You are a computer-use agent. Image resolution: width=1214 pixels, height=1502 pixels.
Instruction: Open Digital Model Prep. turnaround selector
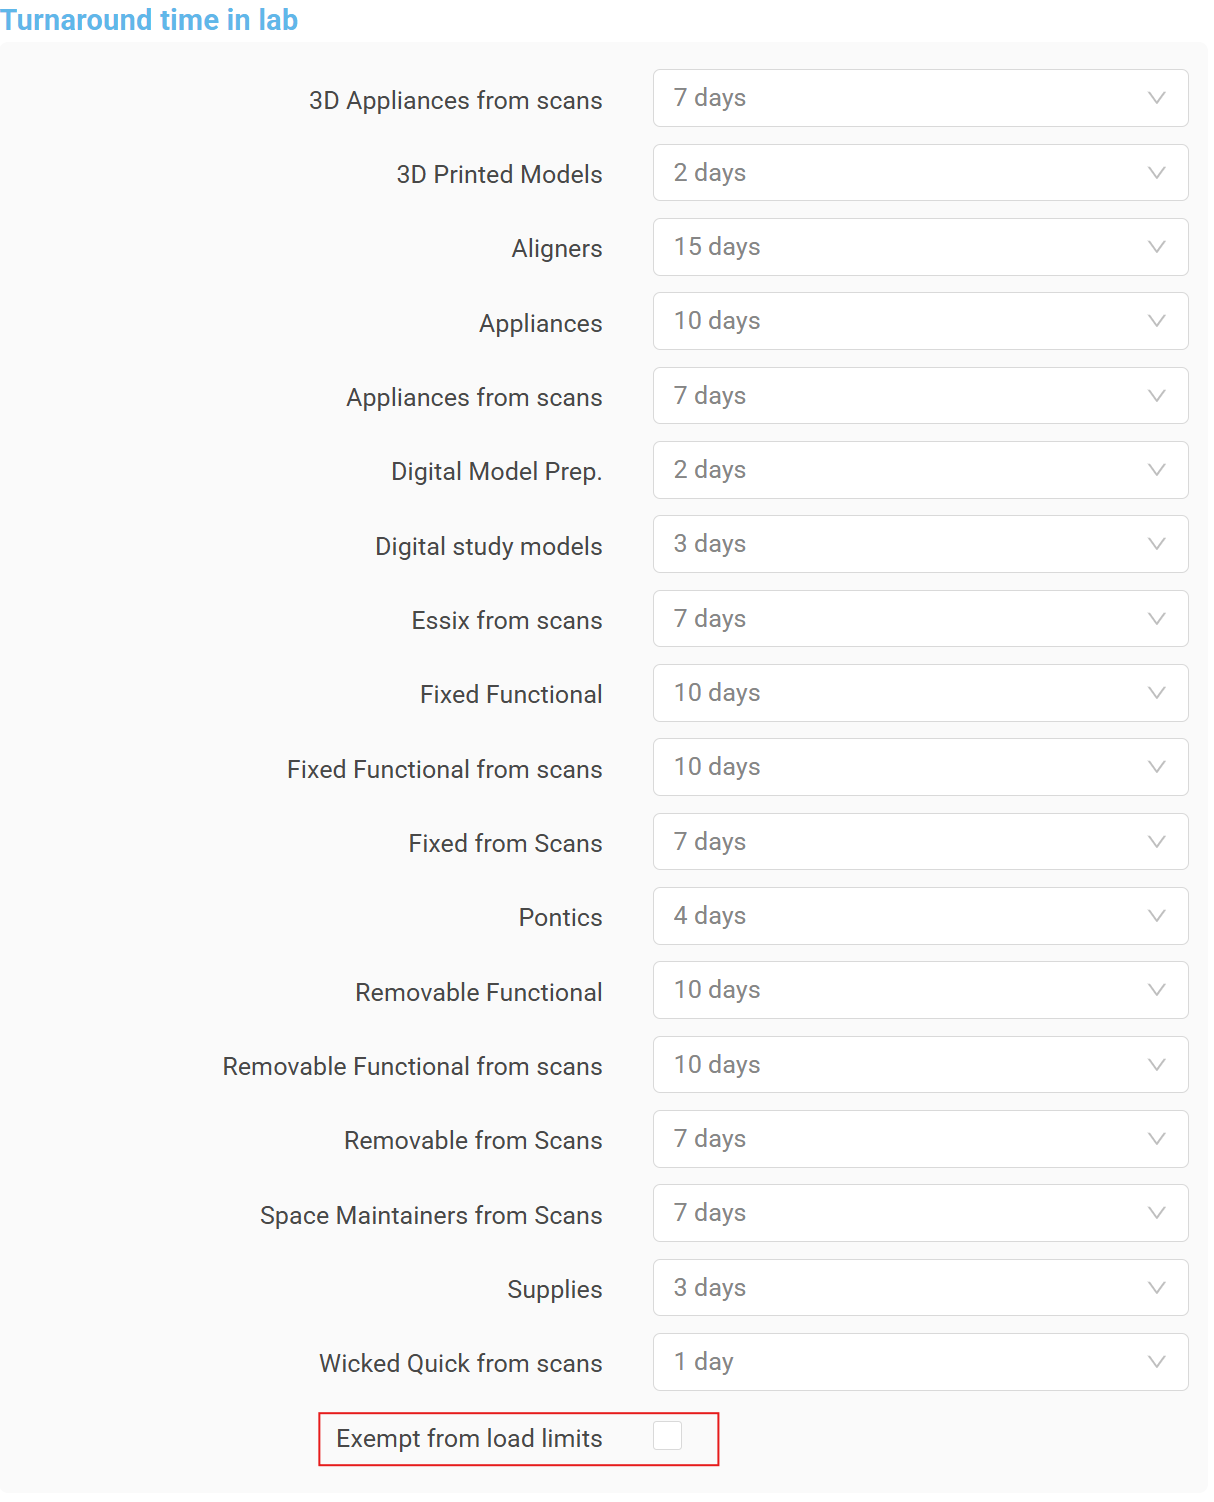[x=919, y=470]
